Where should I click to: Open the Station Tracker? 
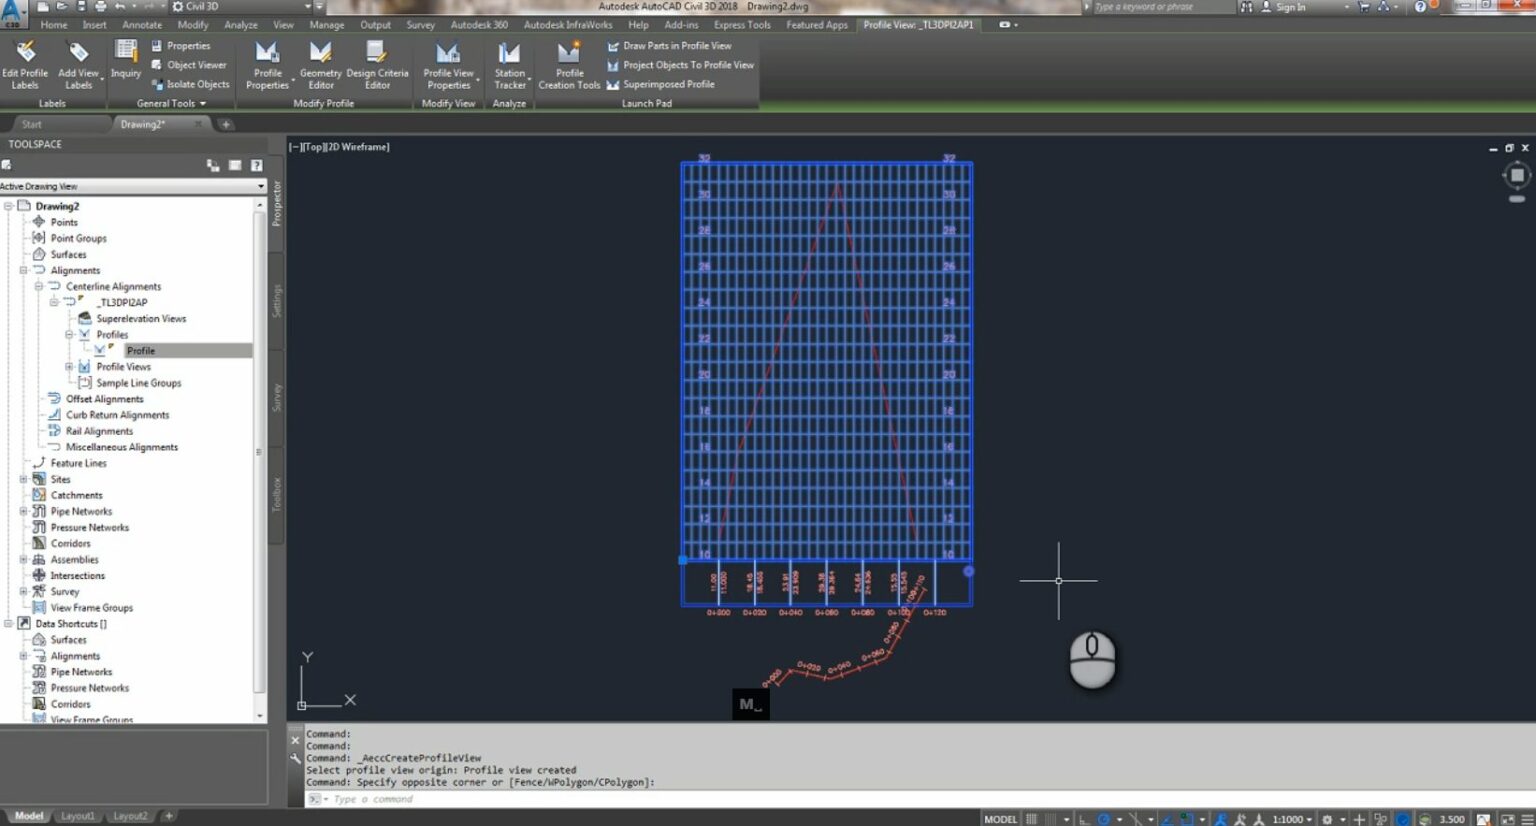pos(509,65)
